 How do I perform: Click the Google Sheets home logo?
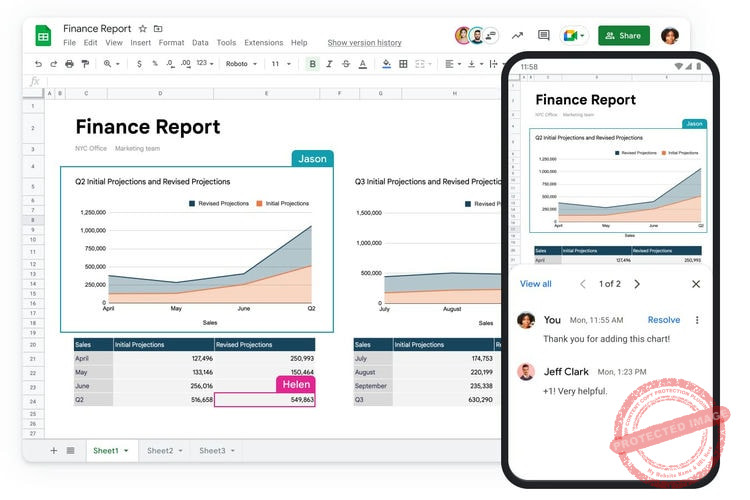coord(43,35)
